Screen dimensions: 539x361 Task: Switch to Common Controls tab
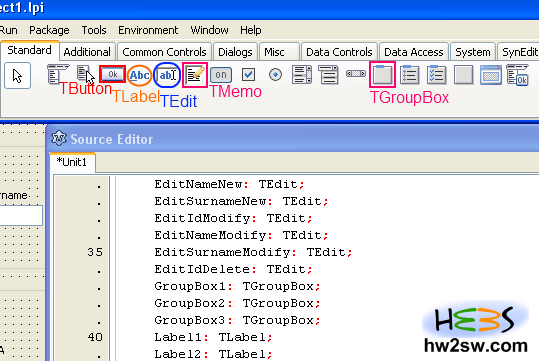164,52
